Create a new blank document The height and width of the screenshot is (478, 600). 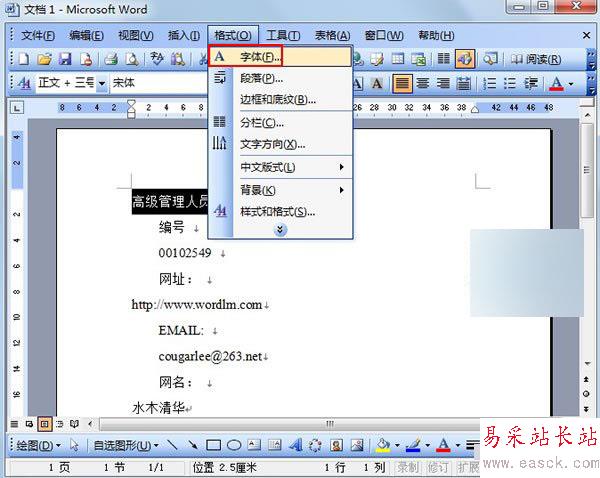24,59
